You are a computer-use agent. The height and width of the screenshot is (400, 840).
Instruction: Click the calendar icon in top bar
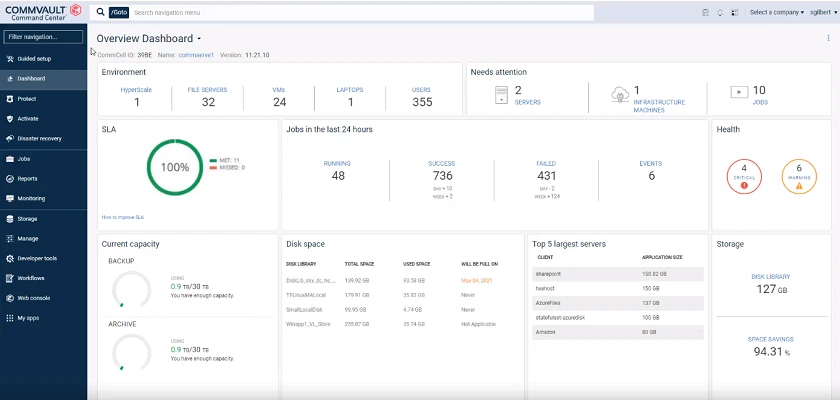[x=706, y=12]
